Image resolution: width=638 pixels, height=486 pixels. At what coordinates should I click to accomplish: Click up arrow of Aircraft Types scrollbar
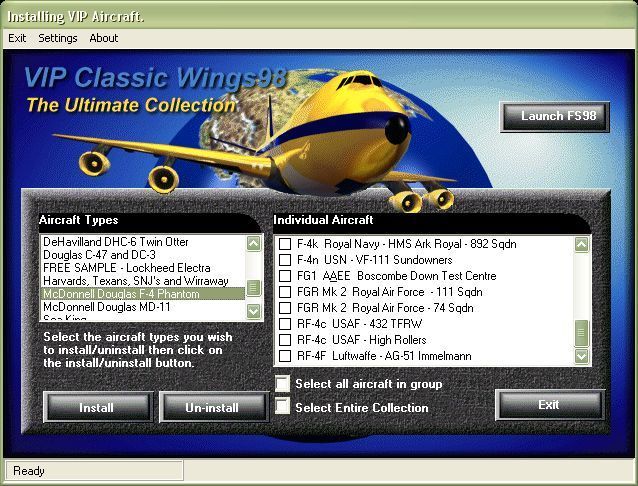[x=253, y=243]
